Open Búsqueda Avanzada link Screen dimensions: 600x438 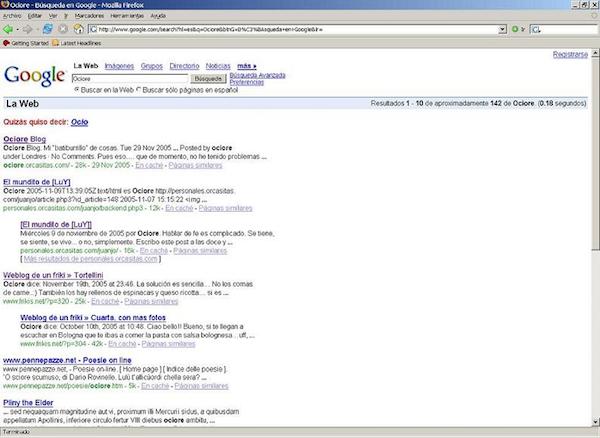tap(257, 75)
